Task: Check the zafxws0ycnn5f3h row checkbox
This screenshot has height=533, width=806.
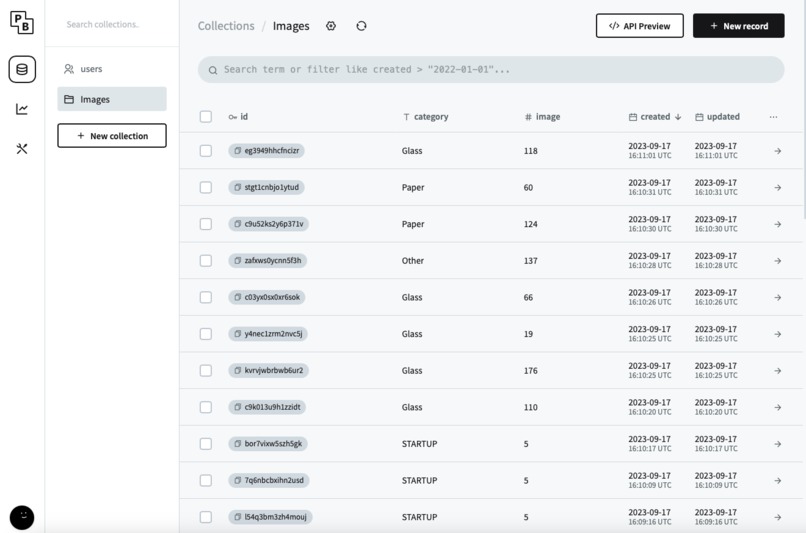Action: point(206,261)
